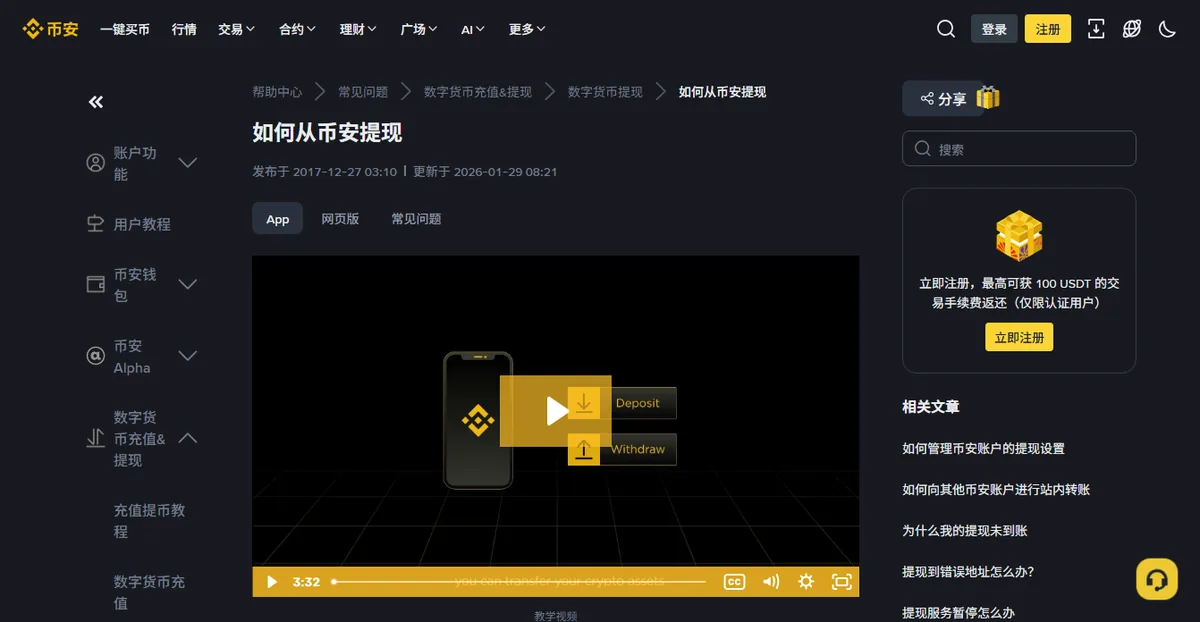1200x622 pixels.
Task: Click the 币安钱包 wallet icon
Action: (x=96, y=284)
